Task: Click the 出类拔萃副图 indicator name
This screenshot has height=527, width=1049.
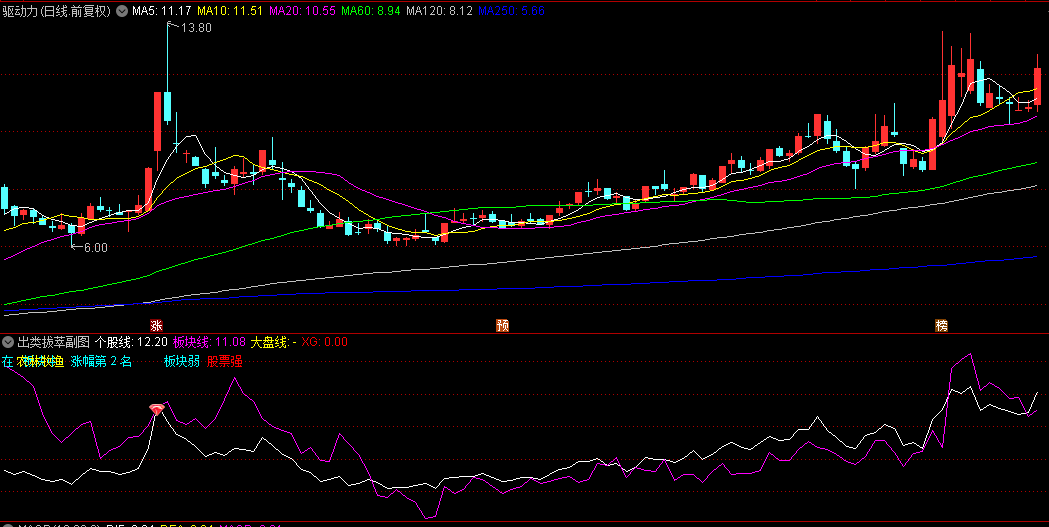Action: click(x=53, y=342)
